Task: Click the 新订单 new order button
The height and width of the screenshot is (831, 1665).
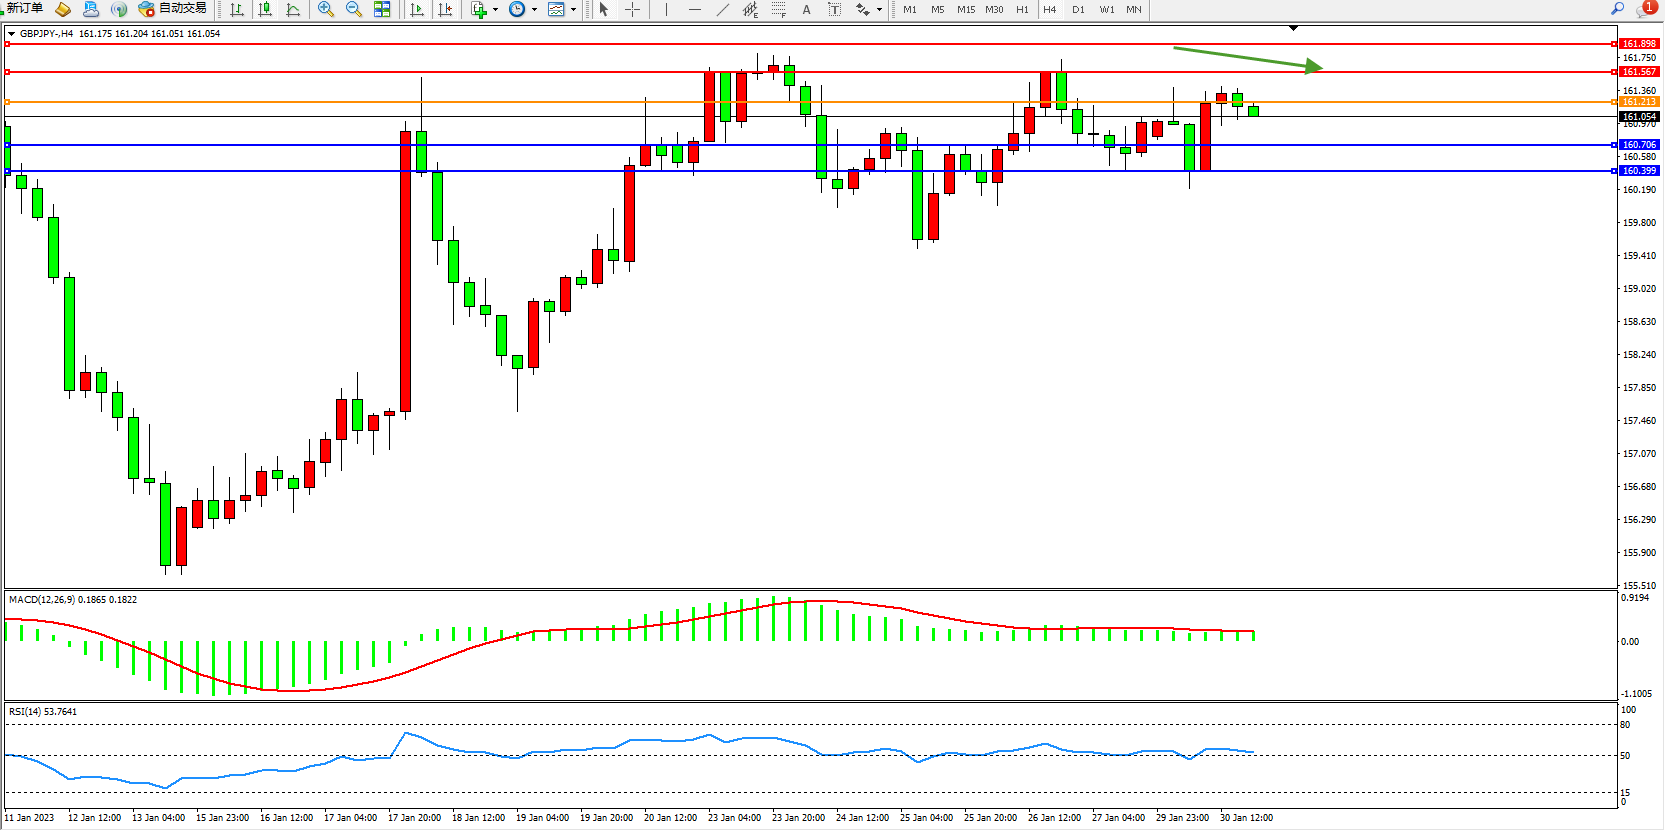Action: click(24, 9)
